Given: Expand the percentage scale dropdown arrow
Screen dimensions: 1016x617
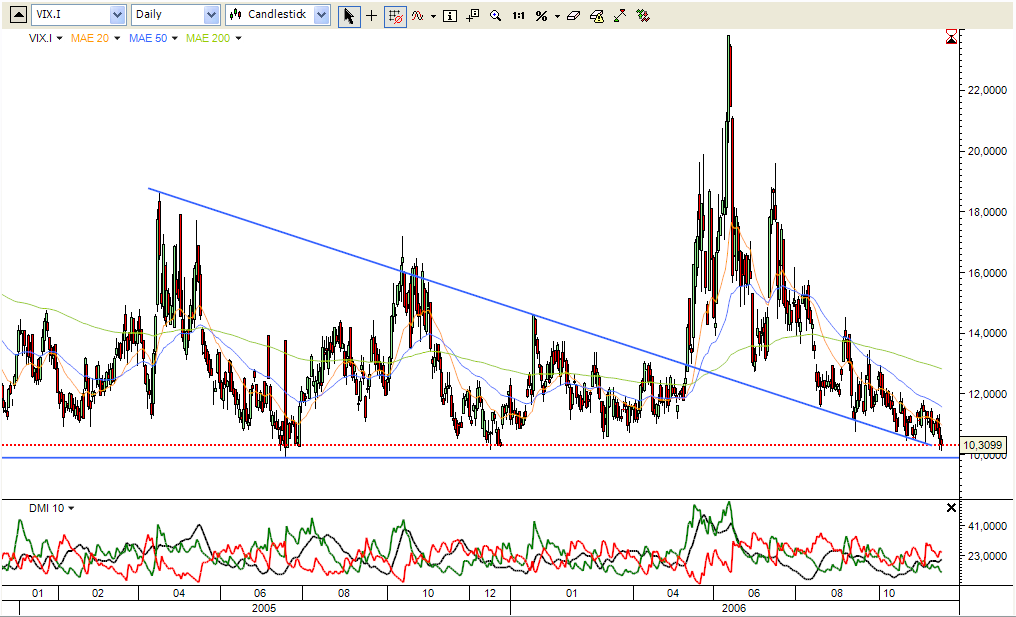Looking at the screenshot, I should pos(556,15).
